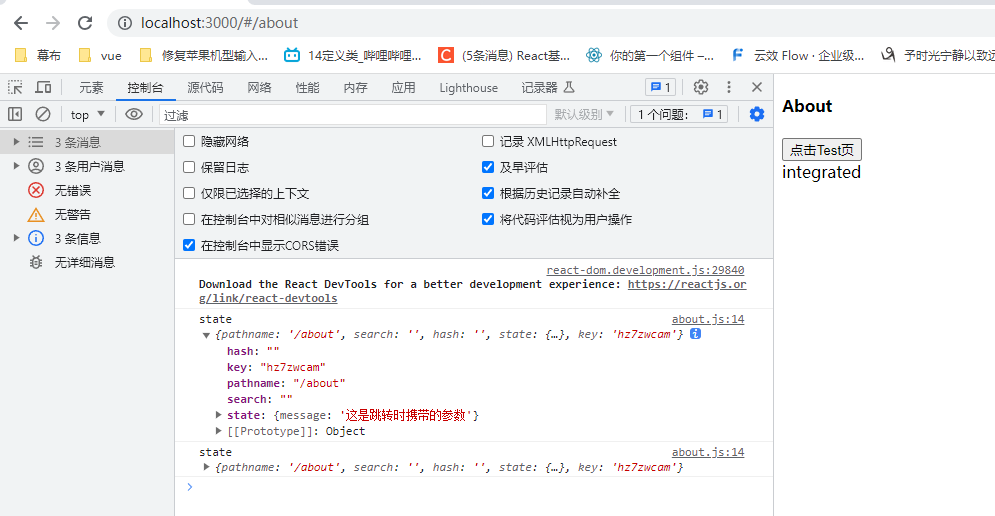Switch to the Lighthouse tab
Image resolution: width=995 pixels, height=516 pixels.
pyautogui.click(x=468, y=88)
